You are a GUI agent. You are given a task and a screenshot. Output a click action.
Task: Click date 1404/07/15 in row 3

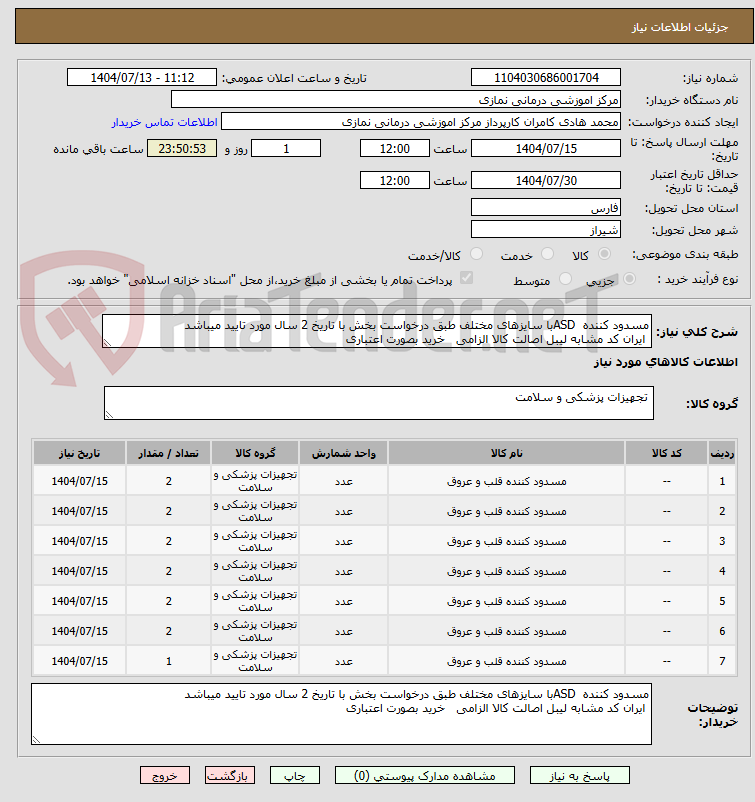tap(79, 541)
